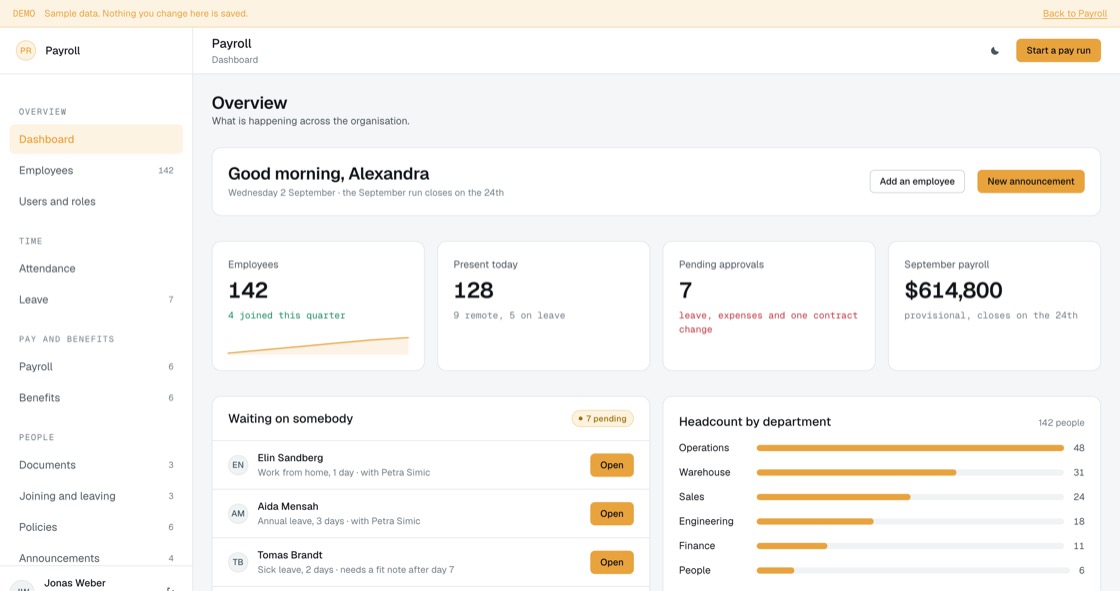1120x591 pixels.
Task: Toggle dark mode with the moon icon
Action: [x=994, y=51]
